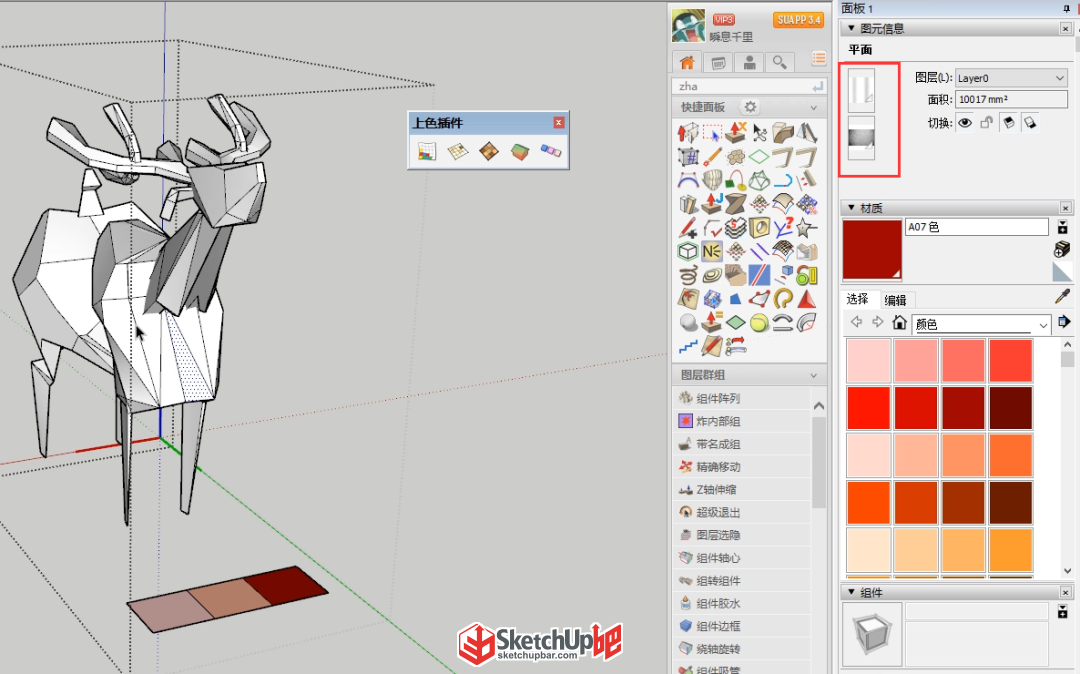The image size is (1080, 674).
Task: Click the colored grid icon in 上色插件
Action: click(426, 151)
